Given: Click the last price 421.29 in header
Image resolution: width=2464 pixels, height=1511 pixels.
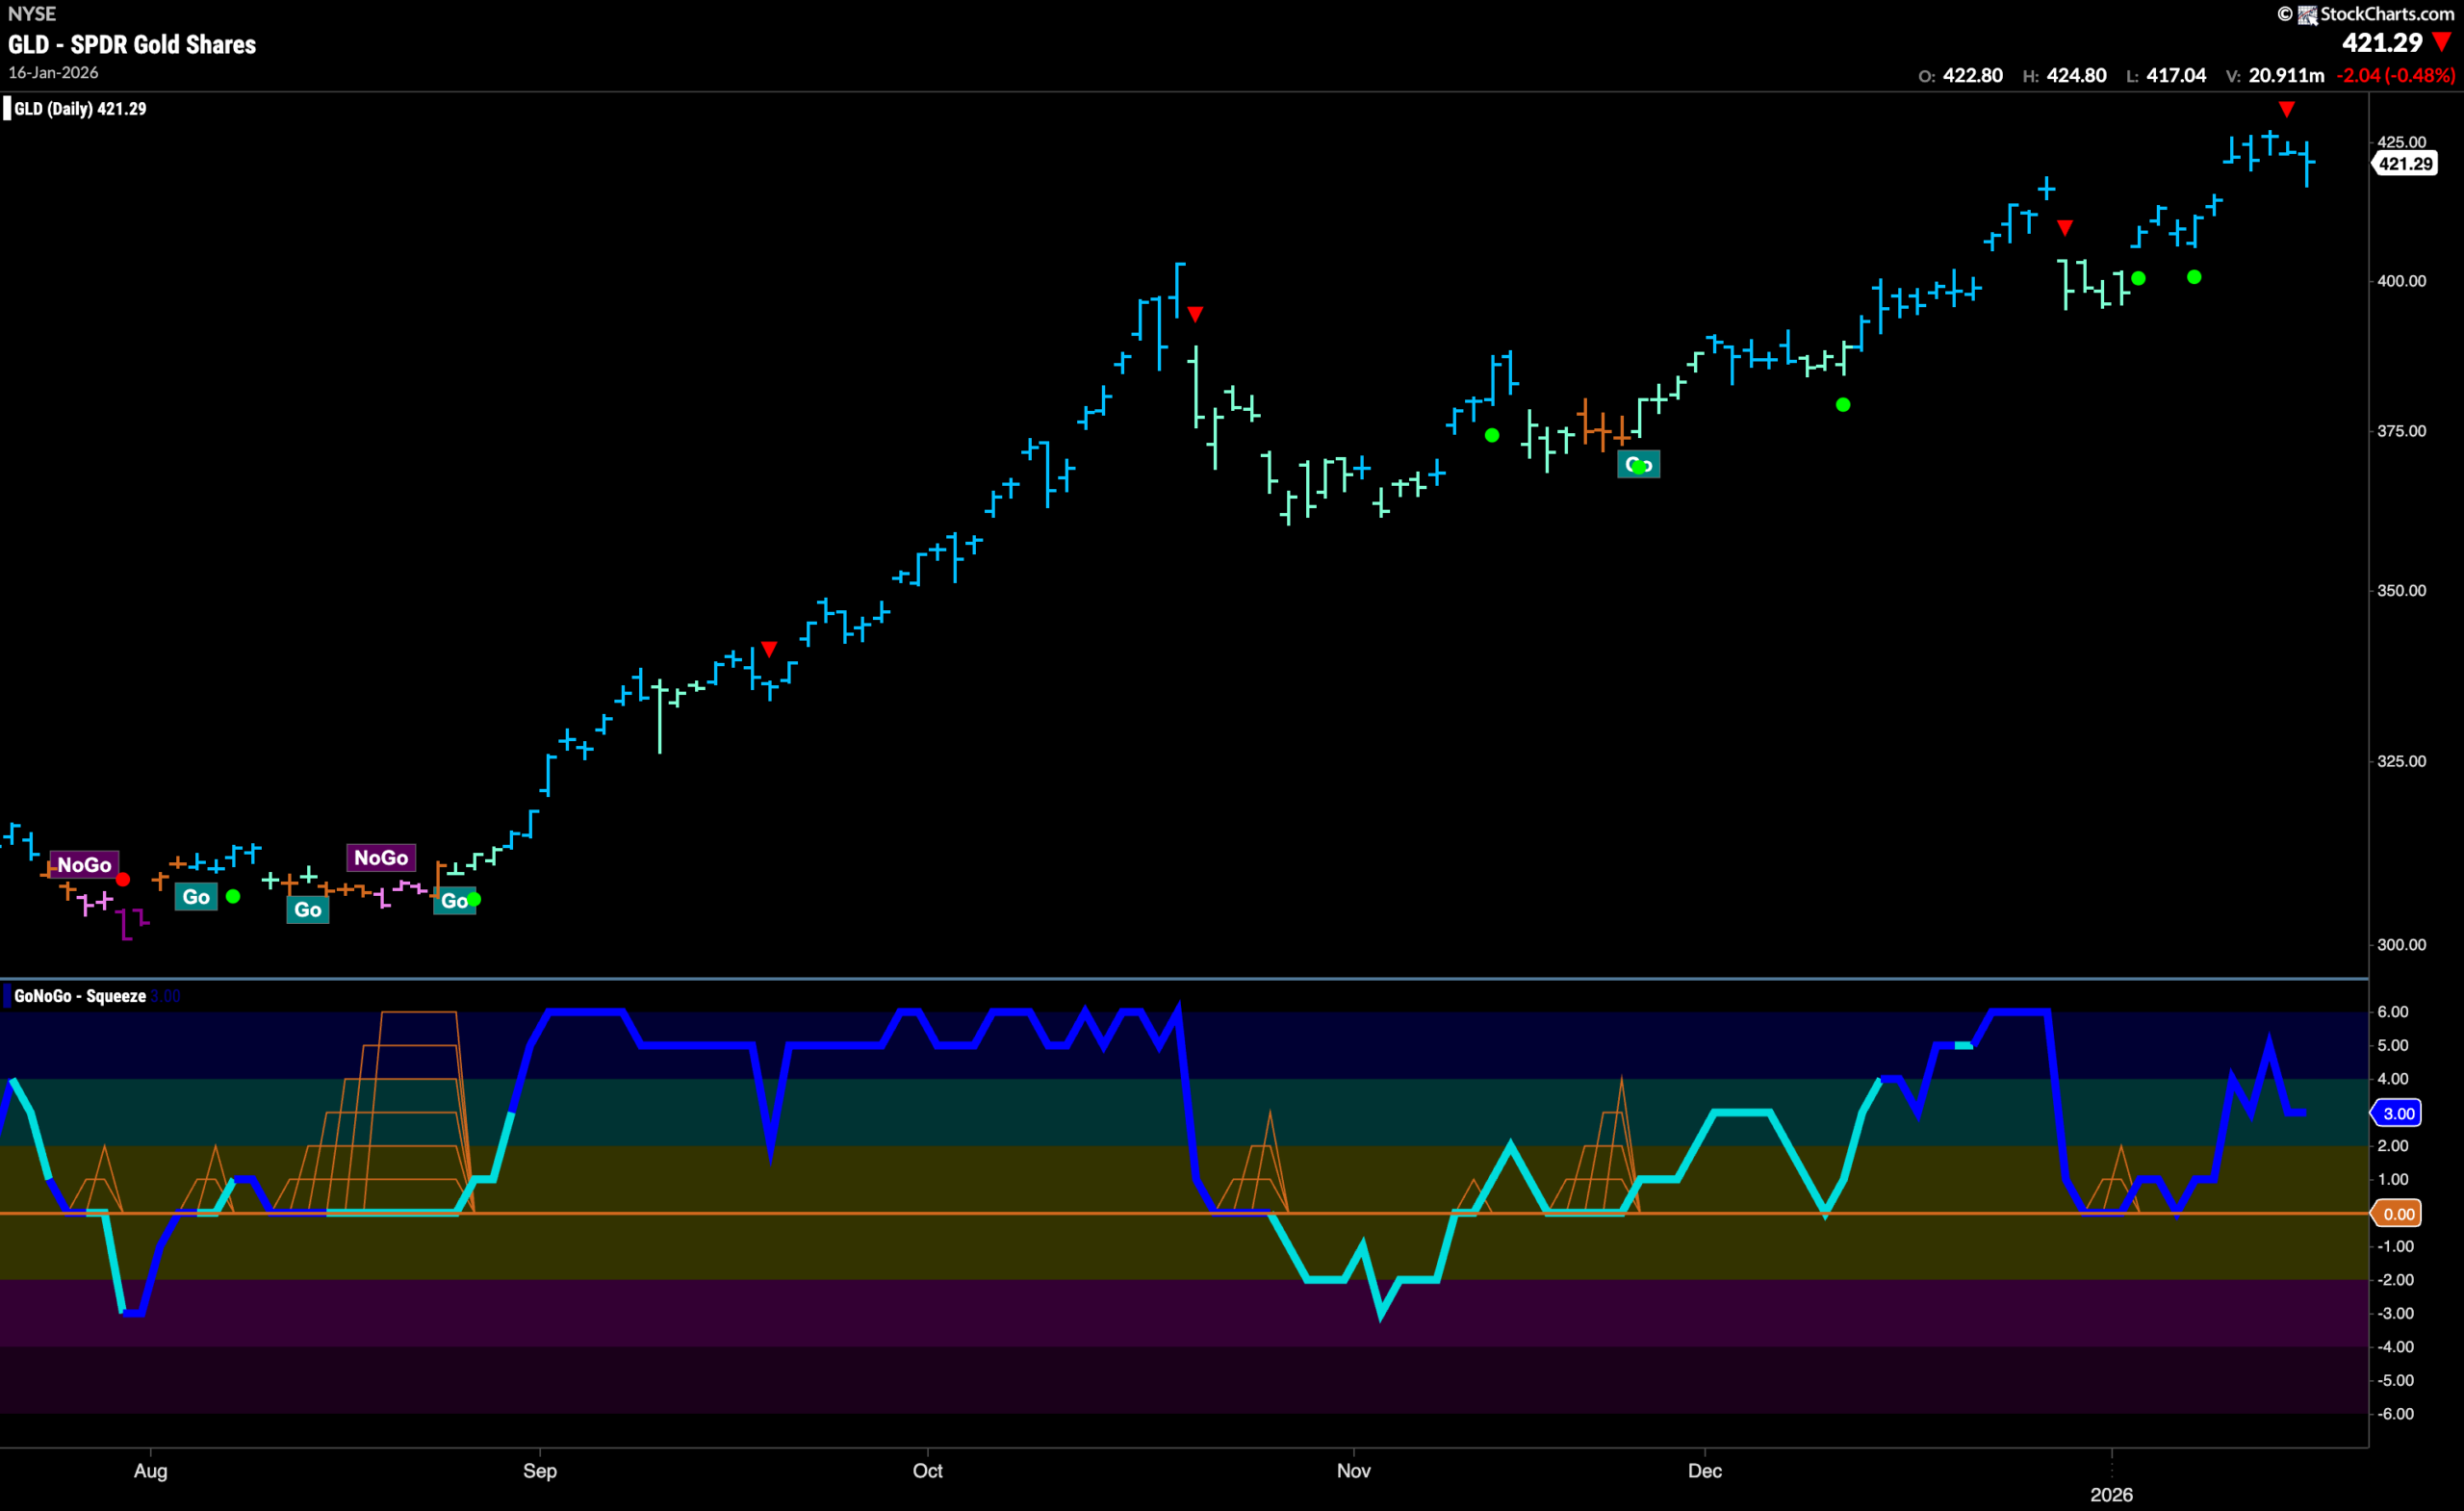Looking at the screenshot, I should click(x=2382, y=42).
